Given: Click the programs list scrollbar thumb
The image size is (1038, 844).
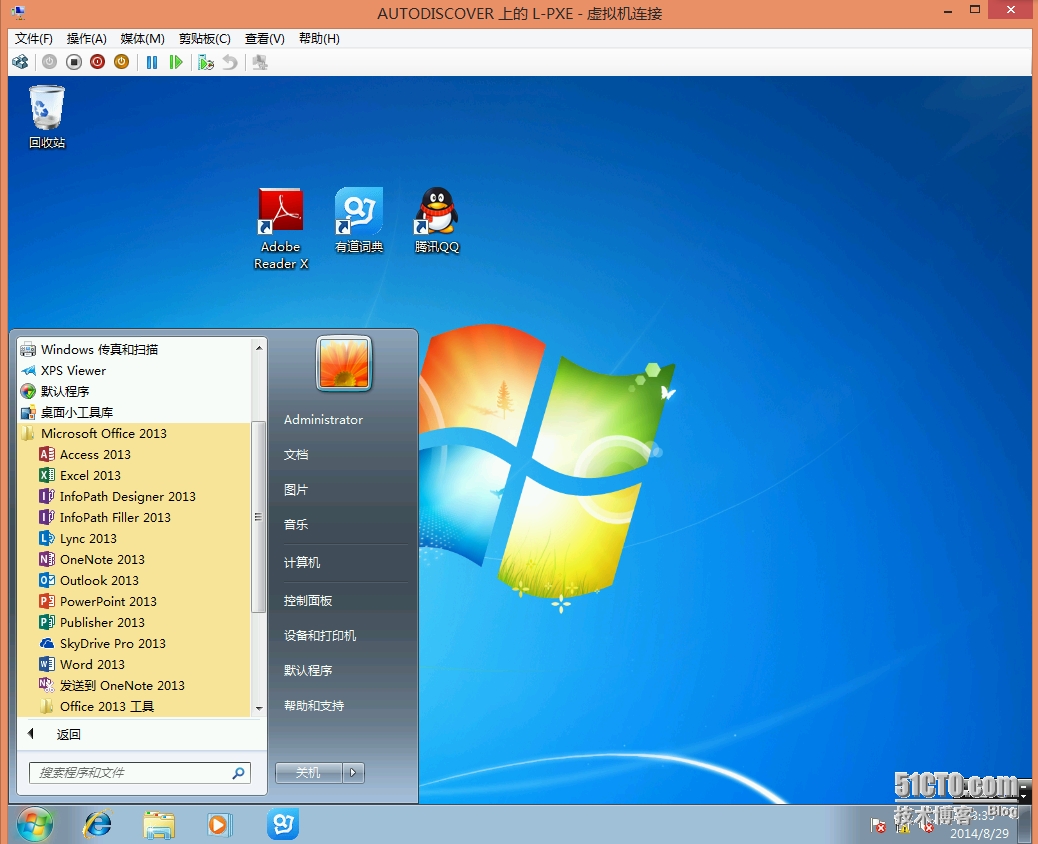Looking at the screenshot, I should [259, 517].
